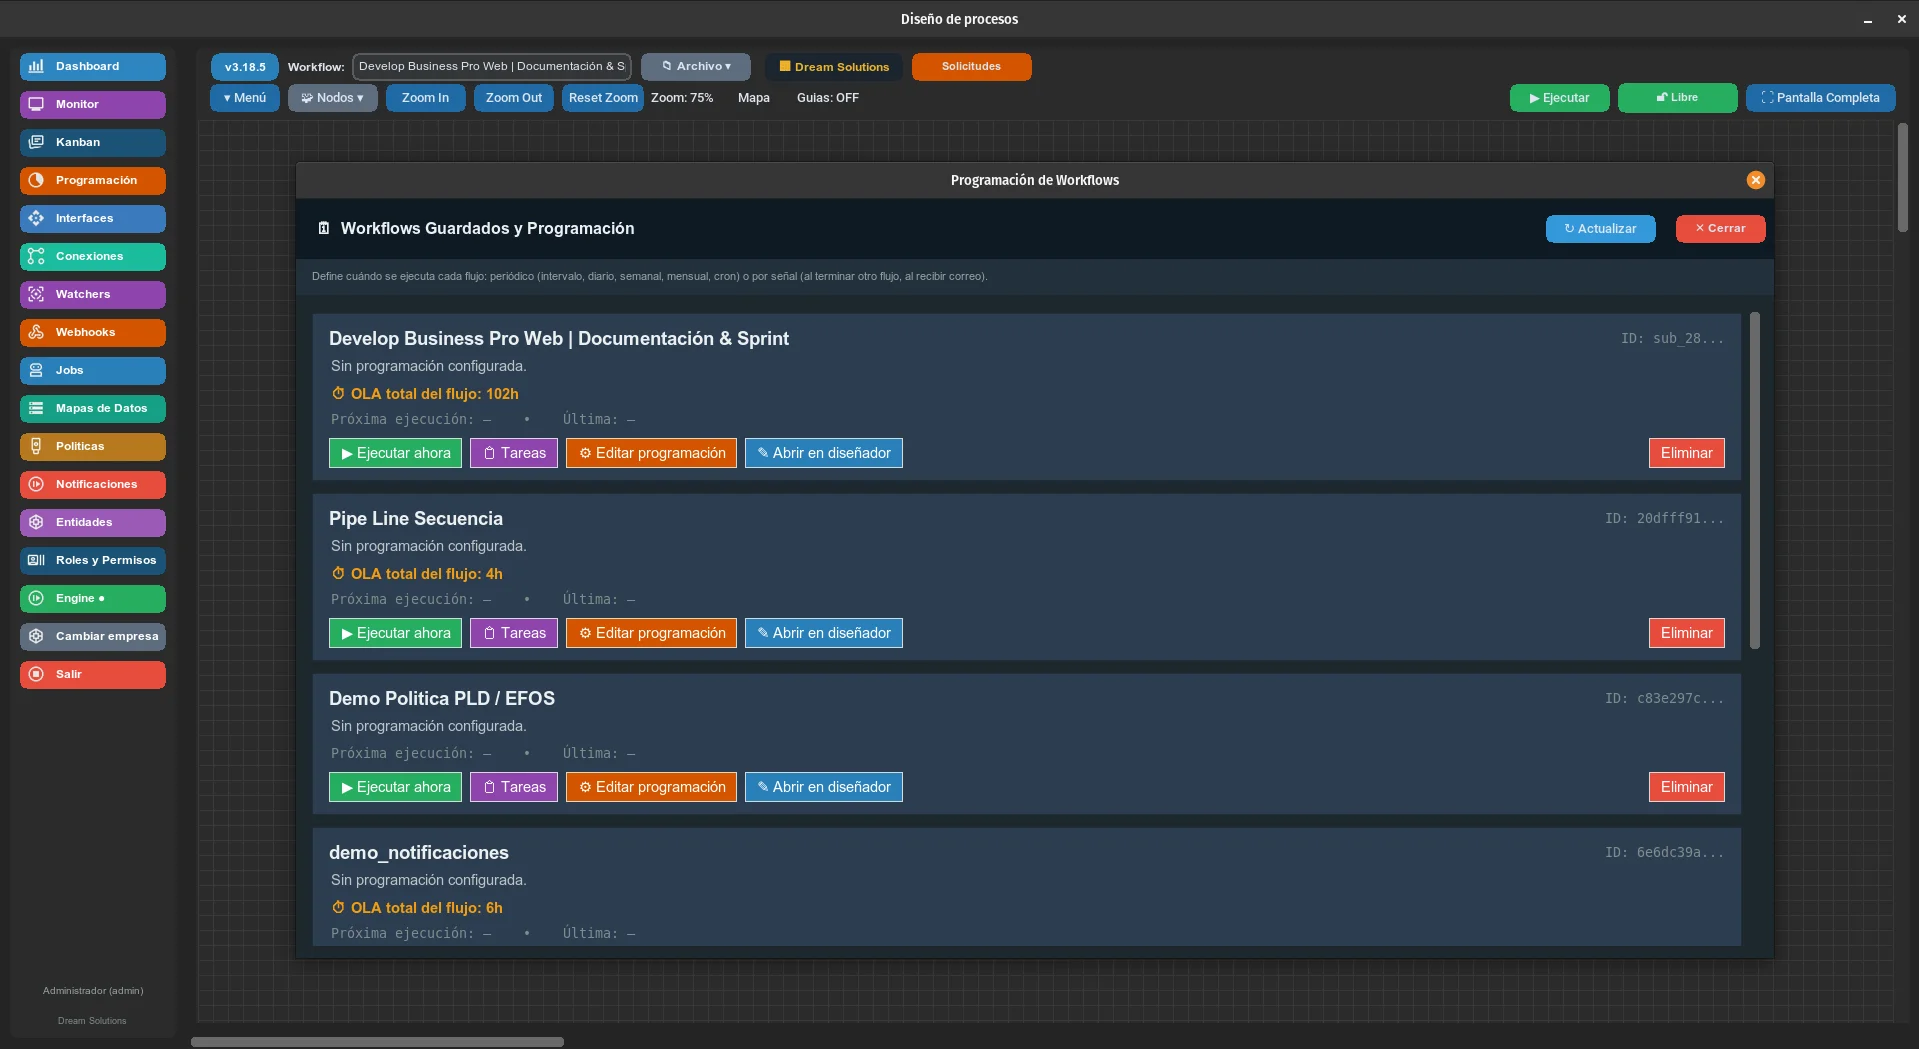Viewport: 1919px width, 1049px height.
Task: Click the red Cerrar button
Action: [1720, 229]
